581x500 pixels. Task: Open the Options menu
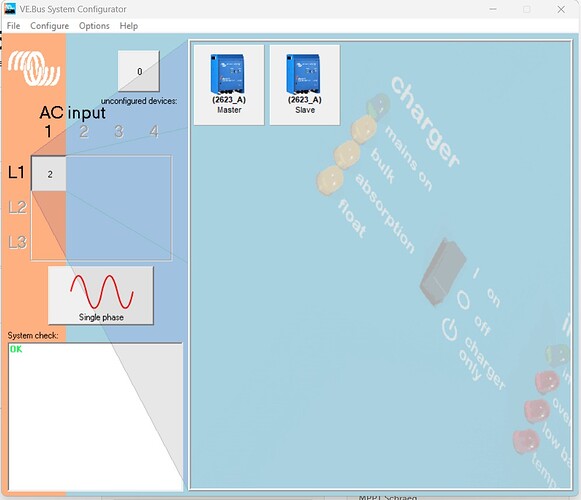point(94,26)
